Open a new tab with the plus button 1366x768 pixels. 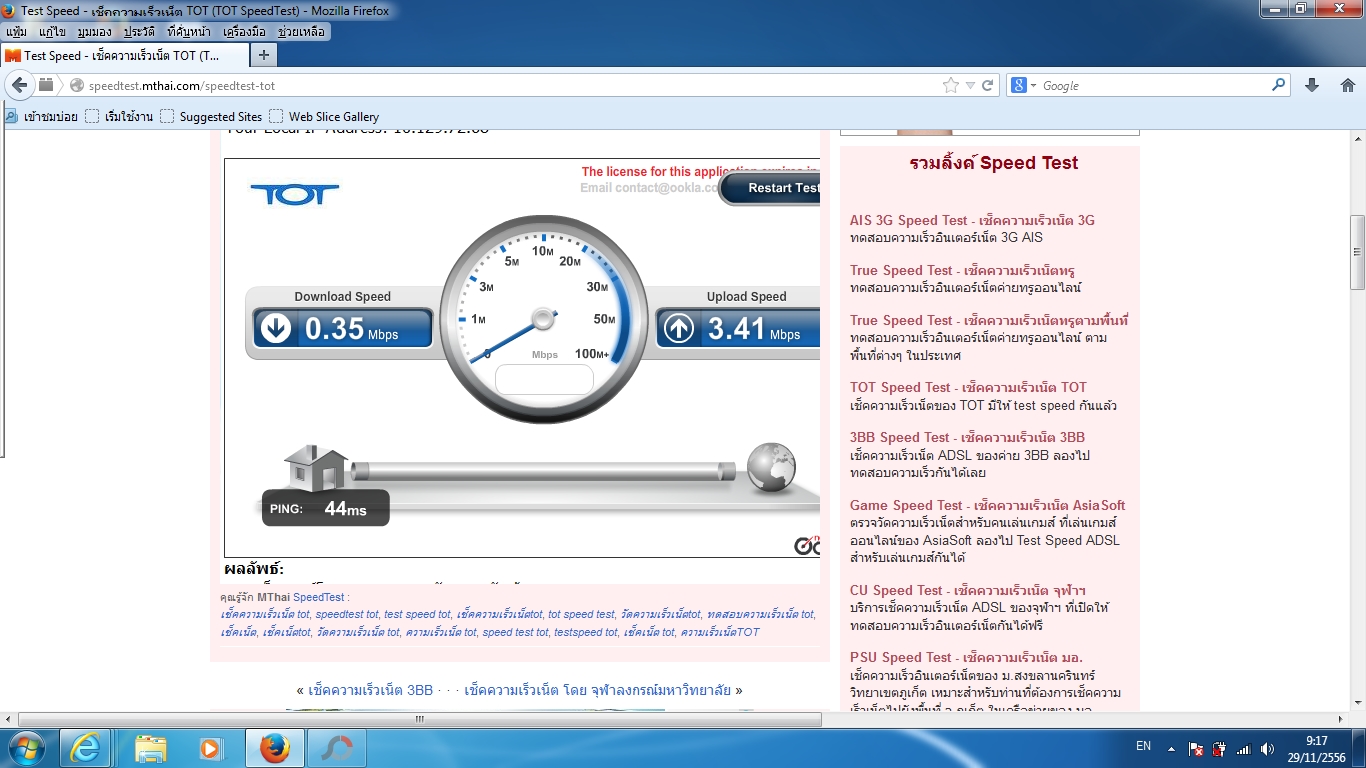pos(263,55)
